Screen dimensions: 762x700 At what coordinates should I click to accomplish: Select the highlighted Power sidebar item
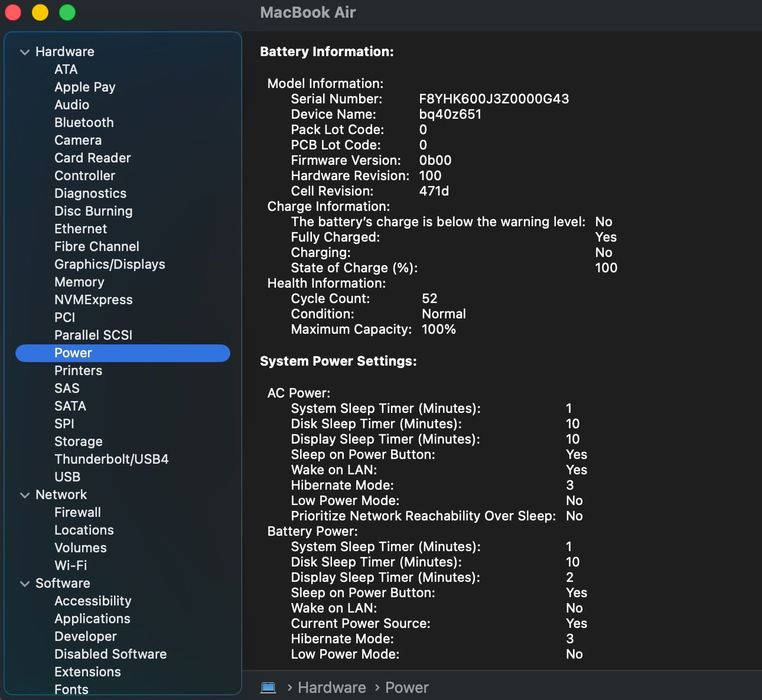pyautogui.click(x=122, y=353)
